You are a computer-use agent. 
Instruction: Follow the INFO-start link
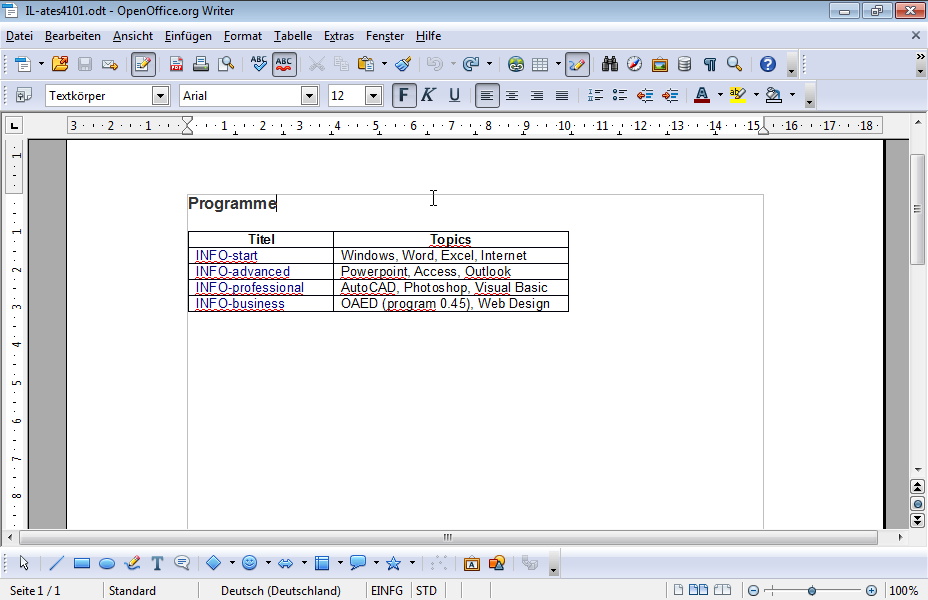(227, 256)
